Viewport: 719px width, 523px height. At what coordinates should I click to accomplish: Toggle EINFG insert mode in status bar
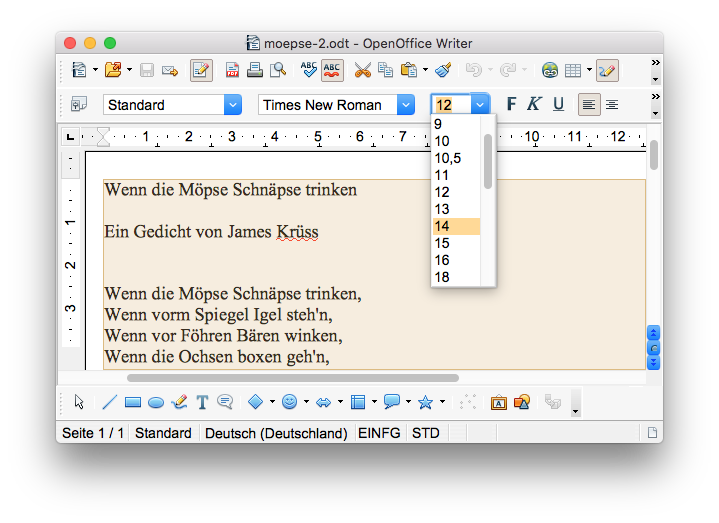(x=379, y=433)
